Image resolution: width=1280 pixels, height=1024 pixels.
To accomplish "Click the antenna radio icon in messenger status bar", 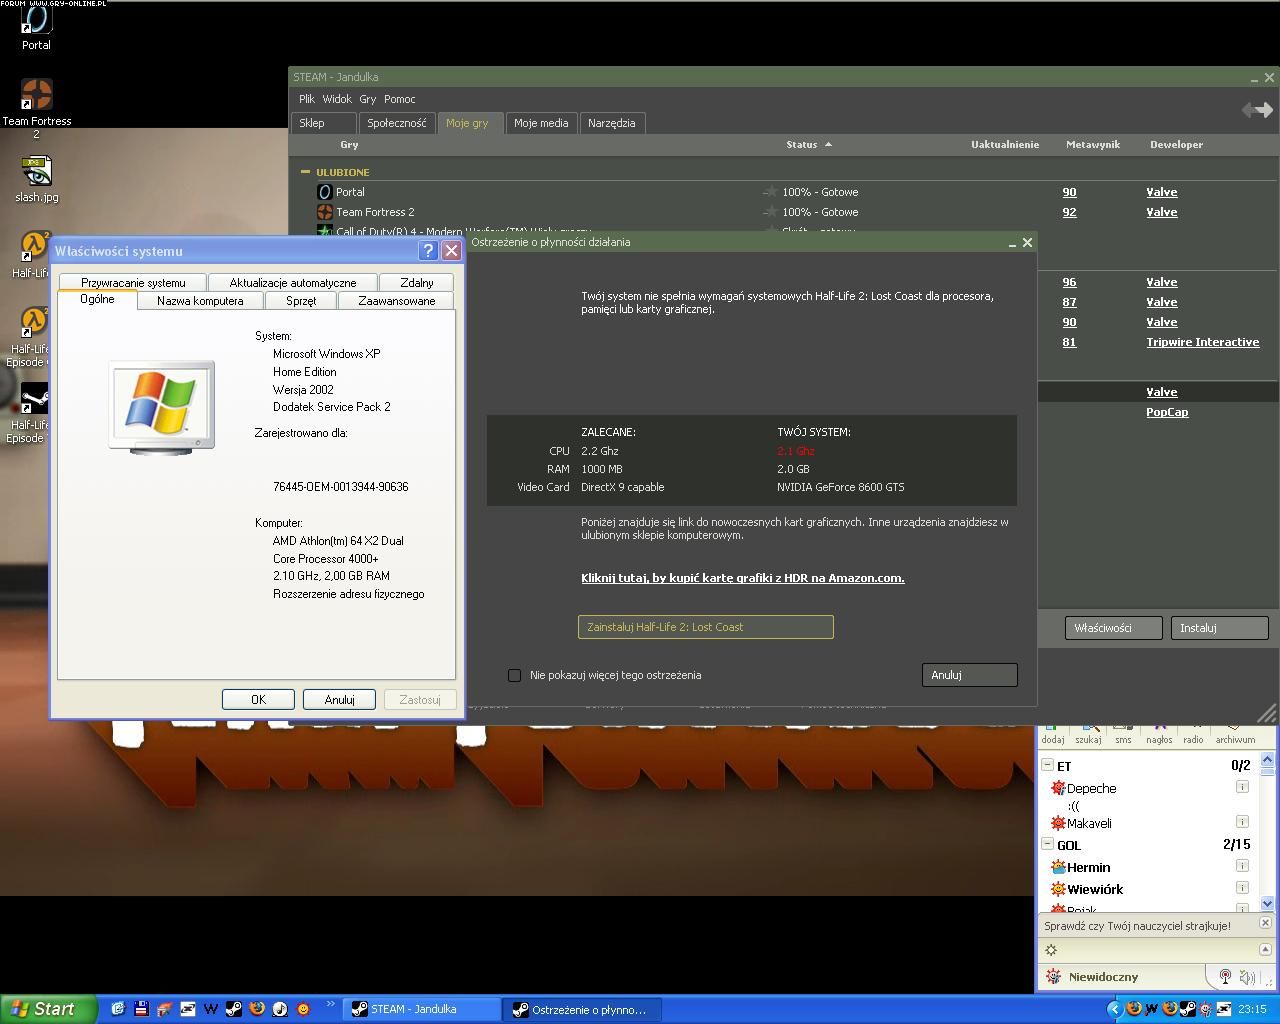I will pyautogui.click(x=1225, y=977).
